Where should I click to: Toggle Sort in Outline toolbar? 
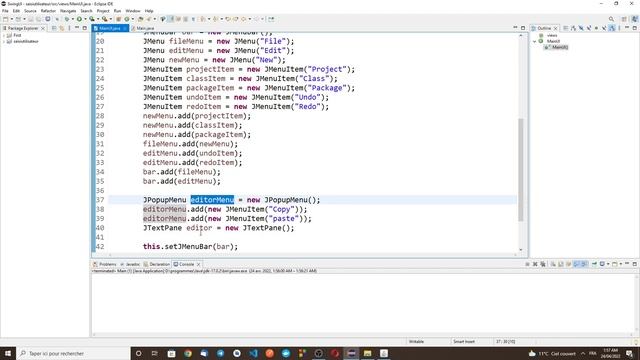coord(573,28)
